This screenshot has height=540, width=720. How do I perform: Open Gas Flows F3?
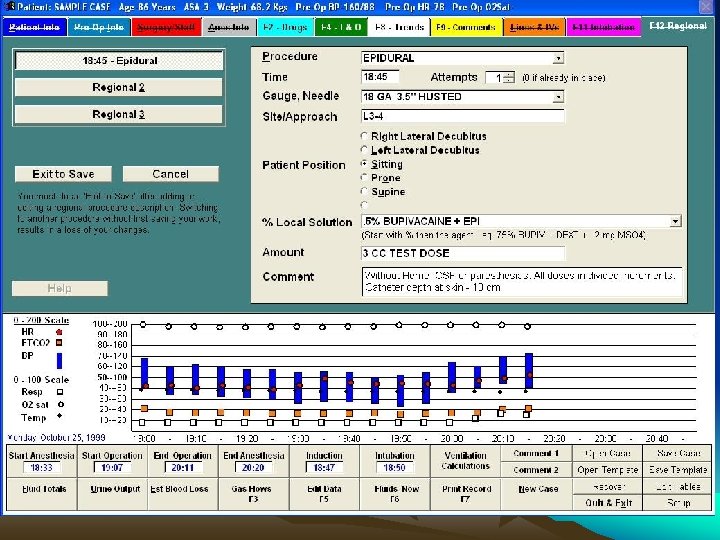[x=253, y=494]
